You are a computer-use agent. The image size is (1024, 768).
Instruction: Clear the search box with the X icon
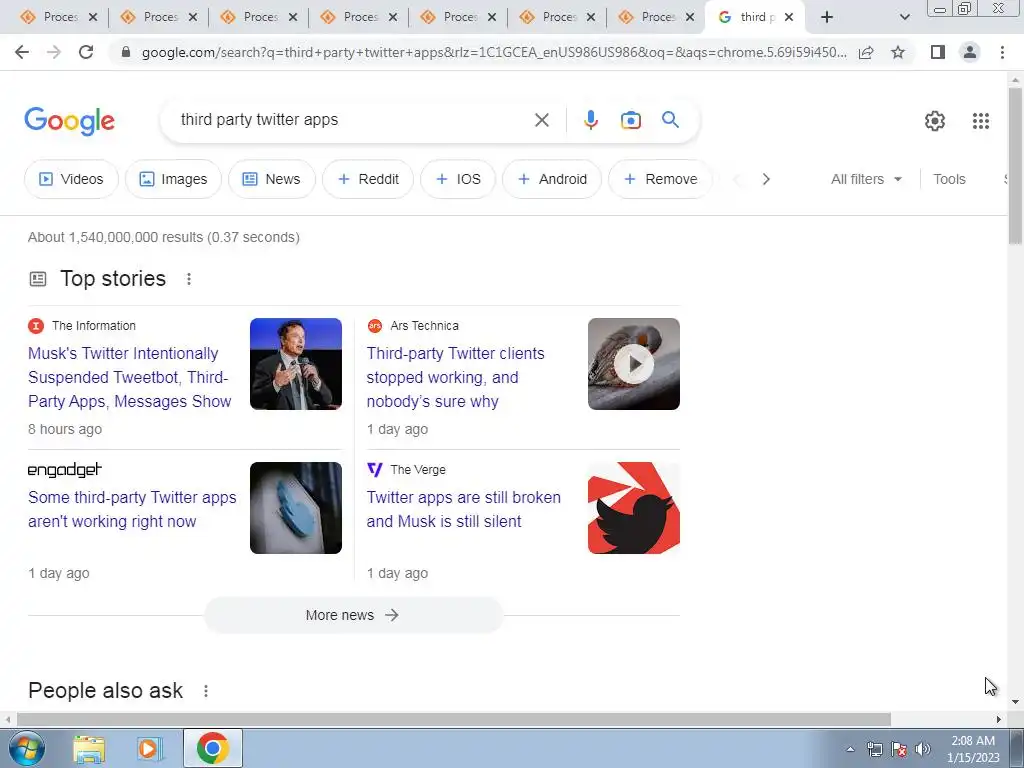pos(541,120)
